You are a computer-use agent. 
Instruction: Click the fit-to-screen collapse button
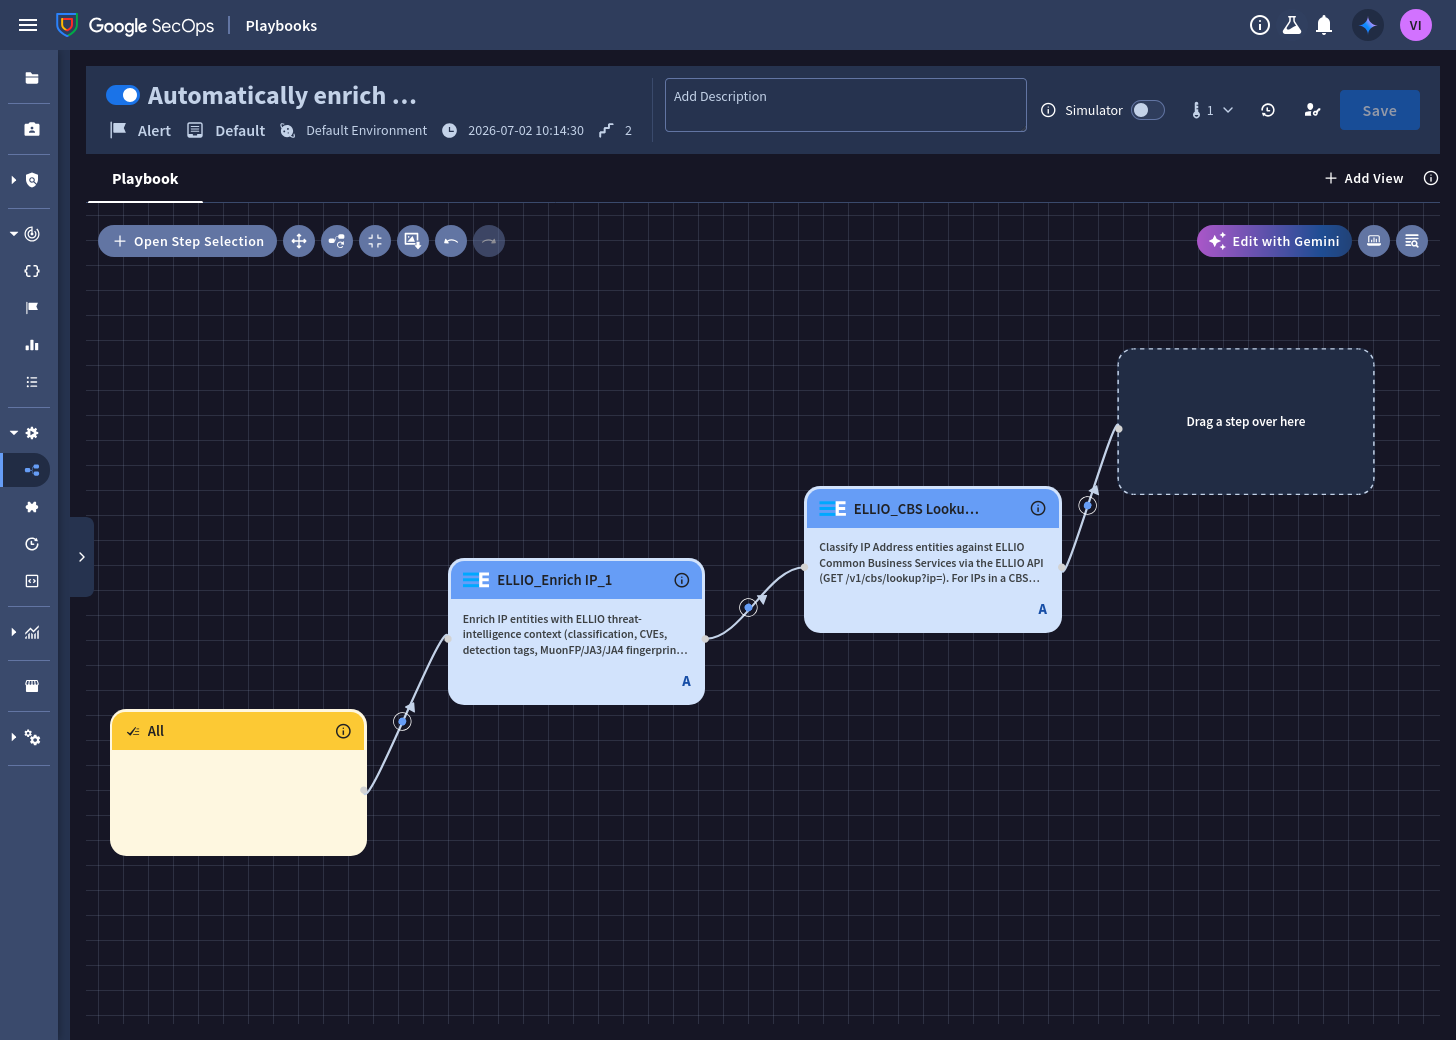click(x=375, y=241)
